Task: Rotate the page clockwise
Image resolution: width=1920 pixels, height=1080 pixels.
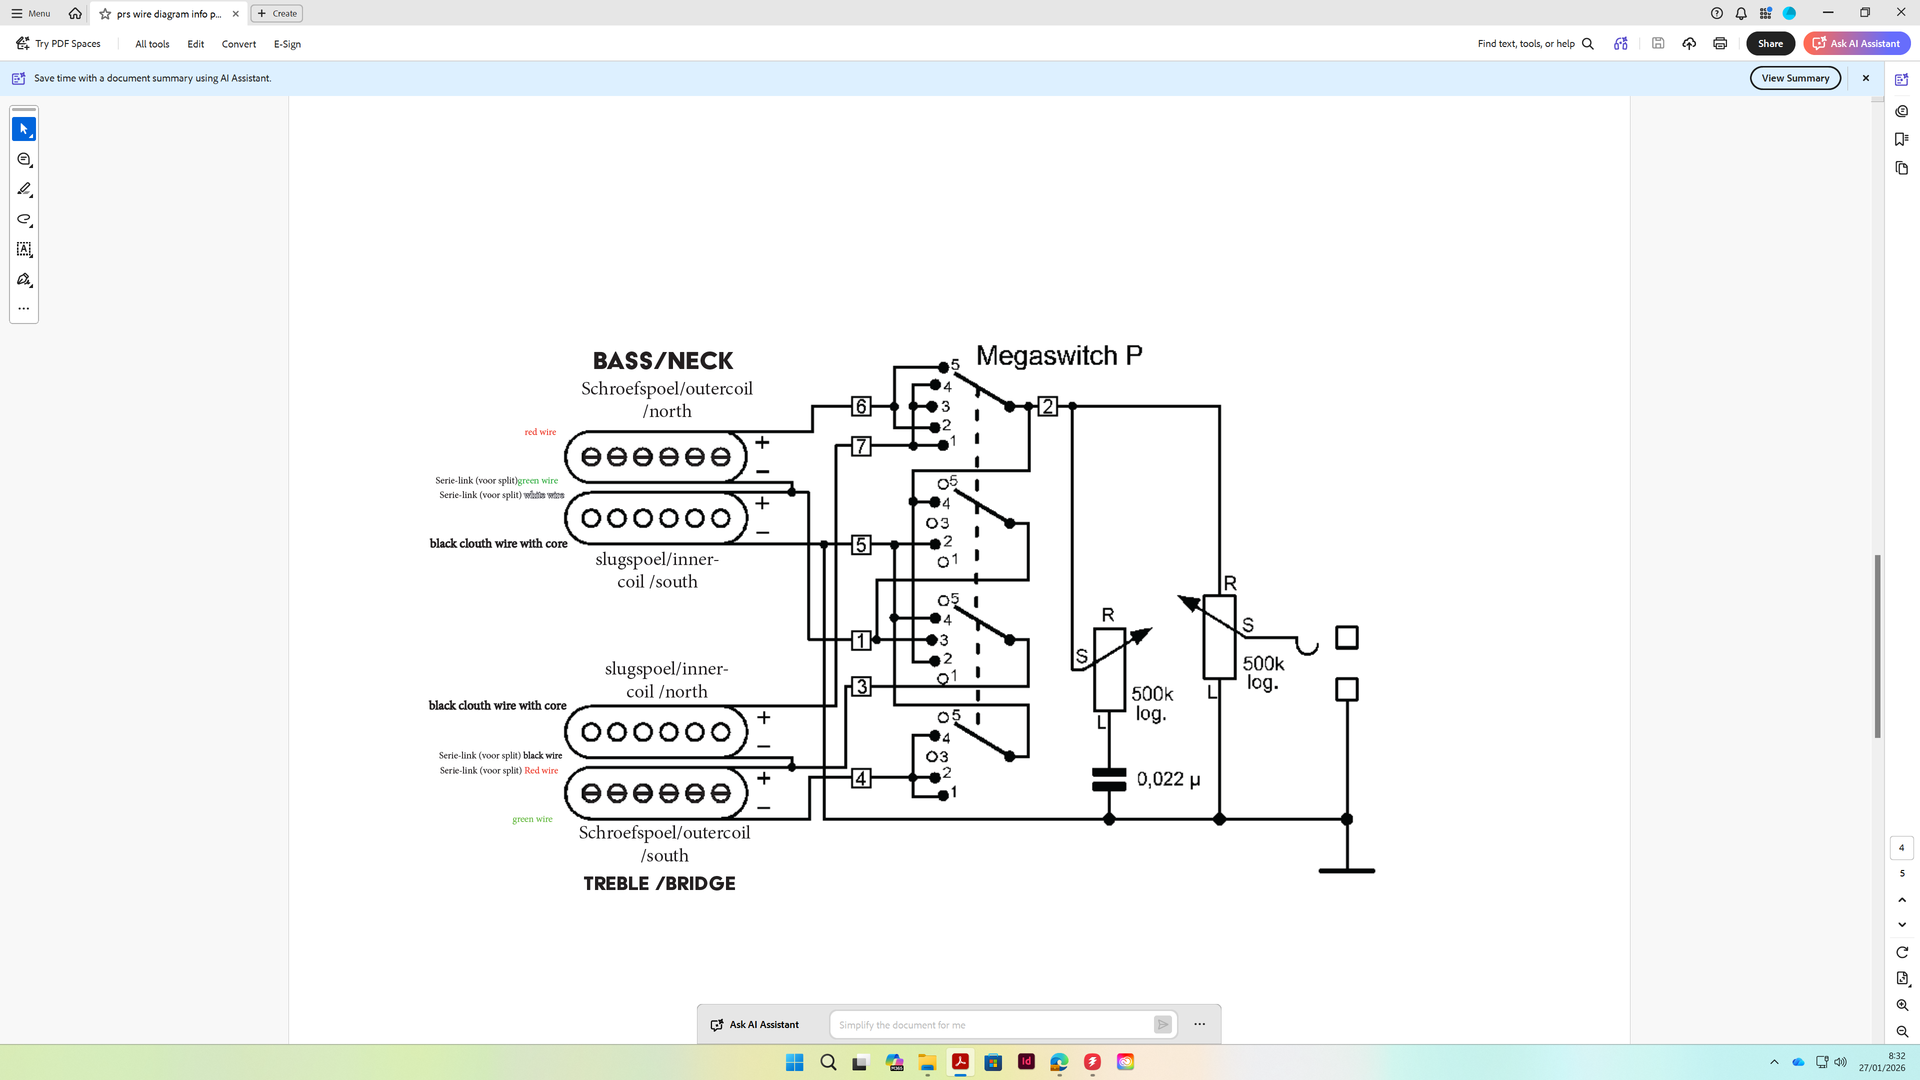Action: 1901,952
